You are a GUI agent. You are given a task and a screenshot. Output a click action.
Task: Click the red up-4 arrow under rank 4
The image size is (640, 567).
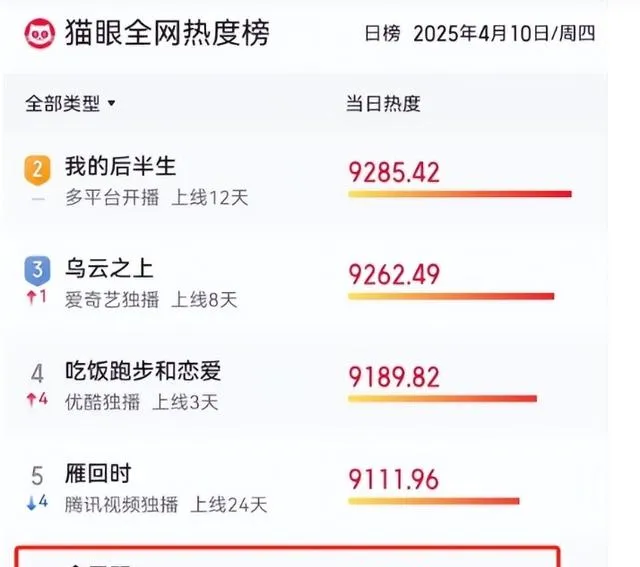[37, 399]
